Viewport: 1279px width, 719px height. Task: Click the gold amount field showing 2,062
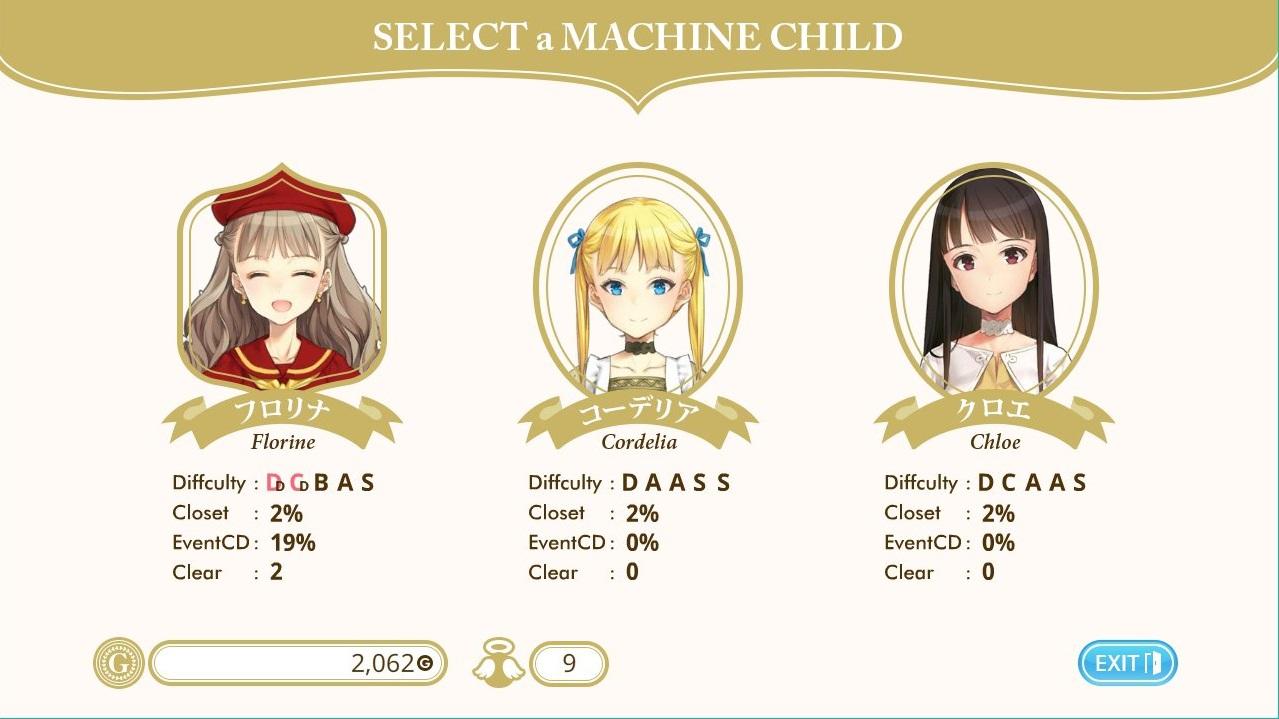[298, 663]
